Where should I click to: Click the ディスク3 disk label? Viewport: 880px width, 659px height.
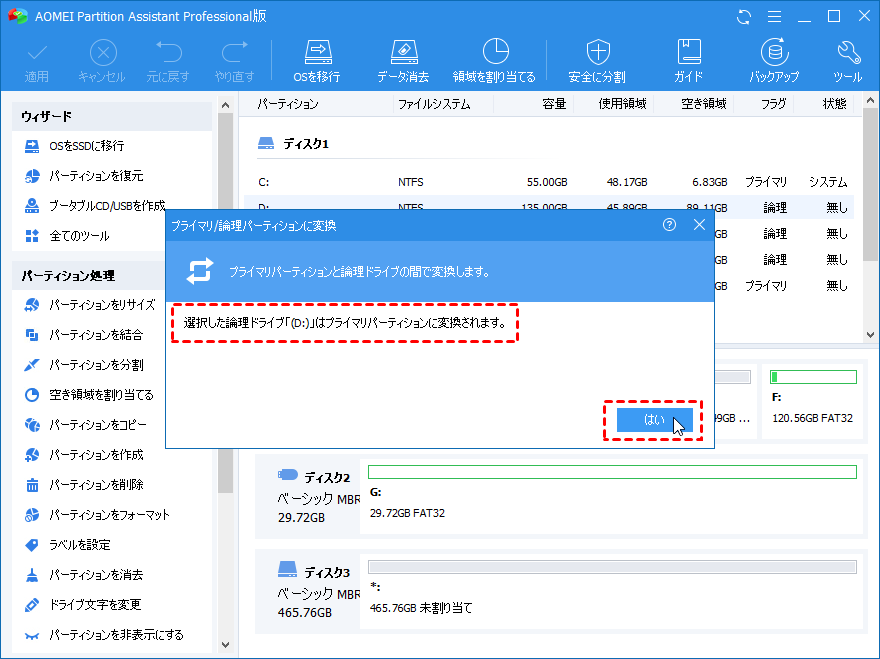point(327,573)
